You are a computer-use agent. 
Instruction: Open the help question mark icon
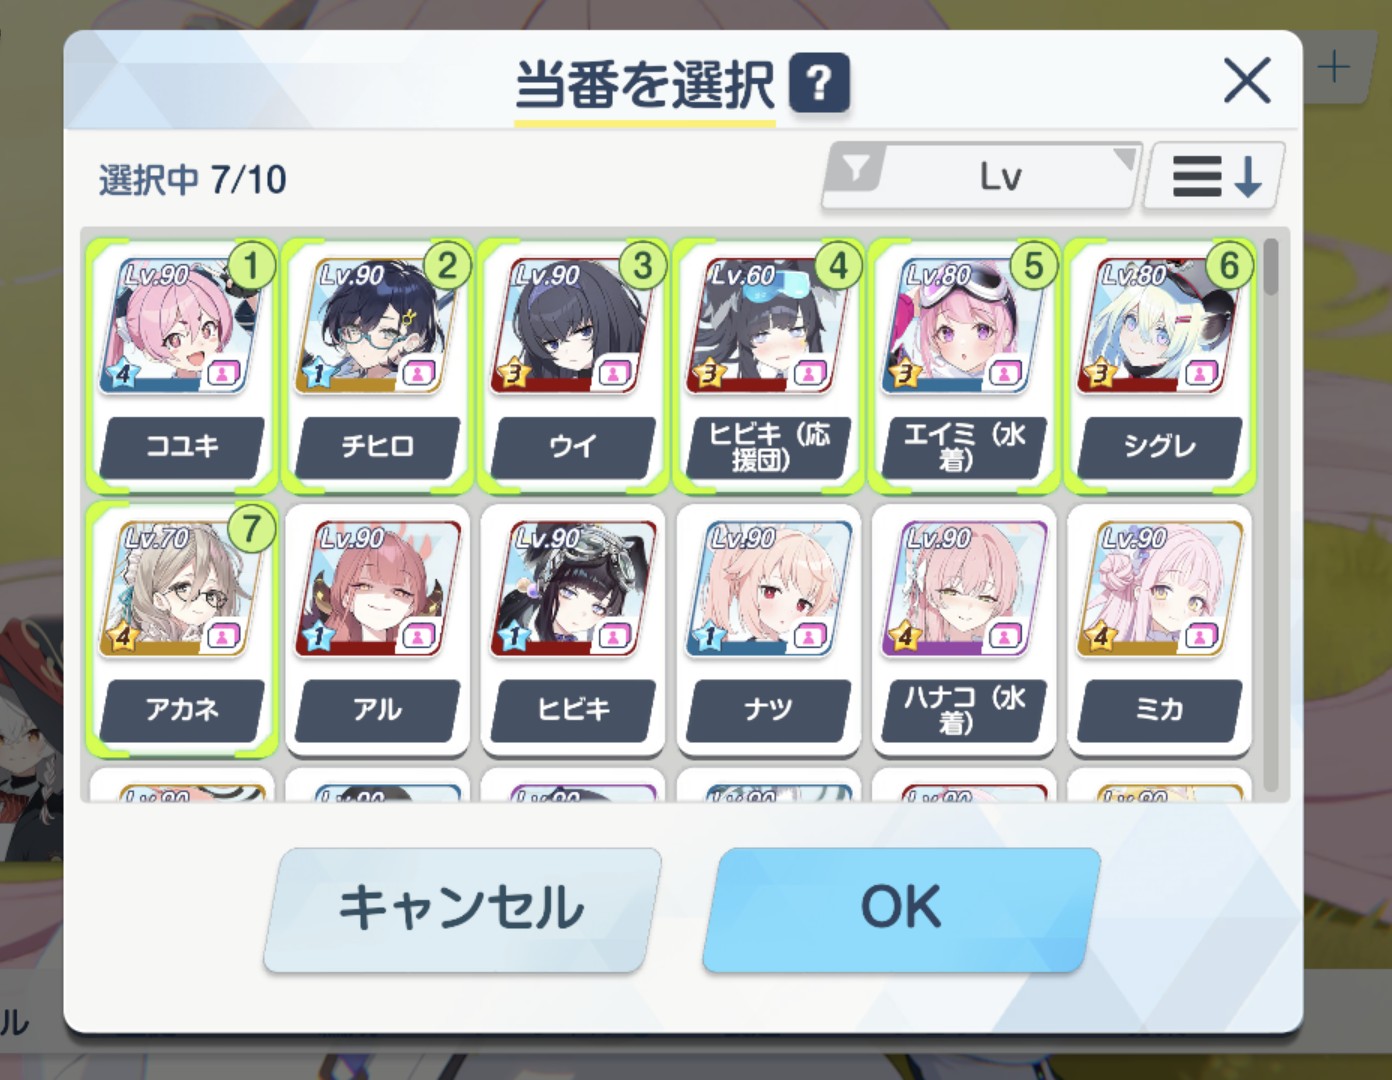819,82
